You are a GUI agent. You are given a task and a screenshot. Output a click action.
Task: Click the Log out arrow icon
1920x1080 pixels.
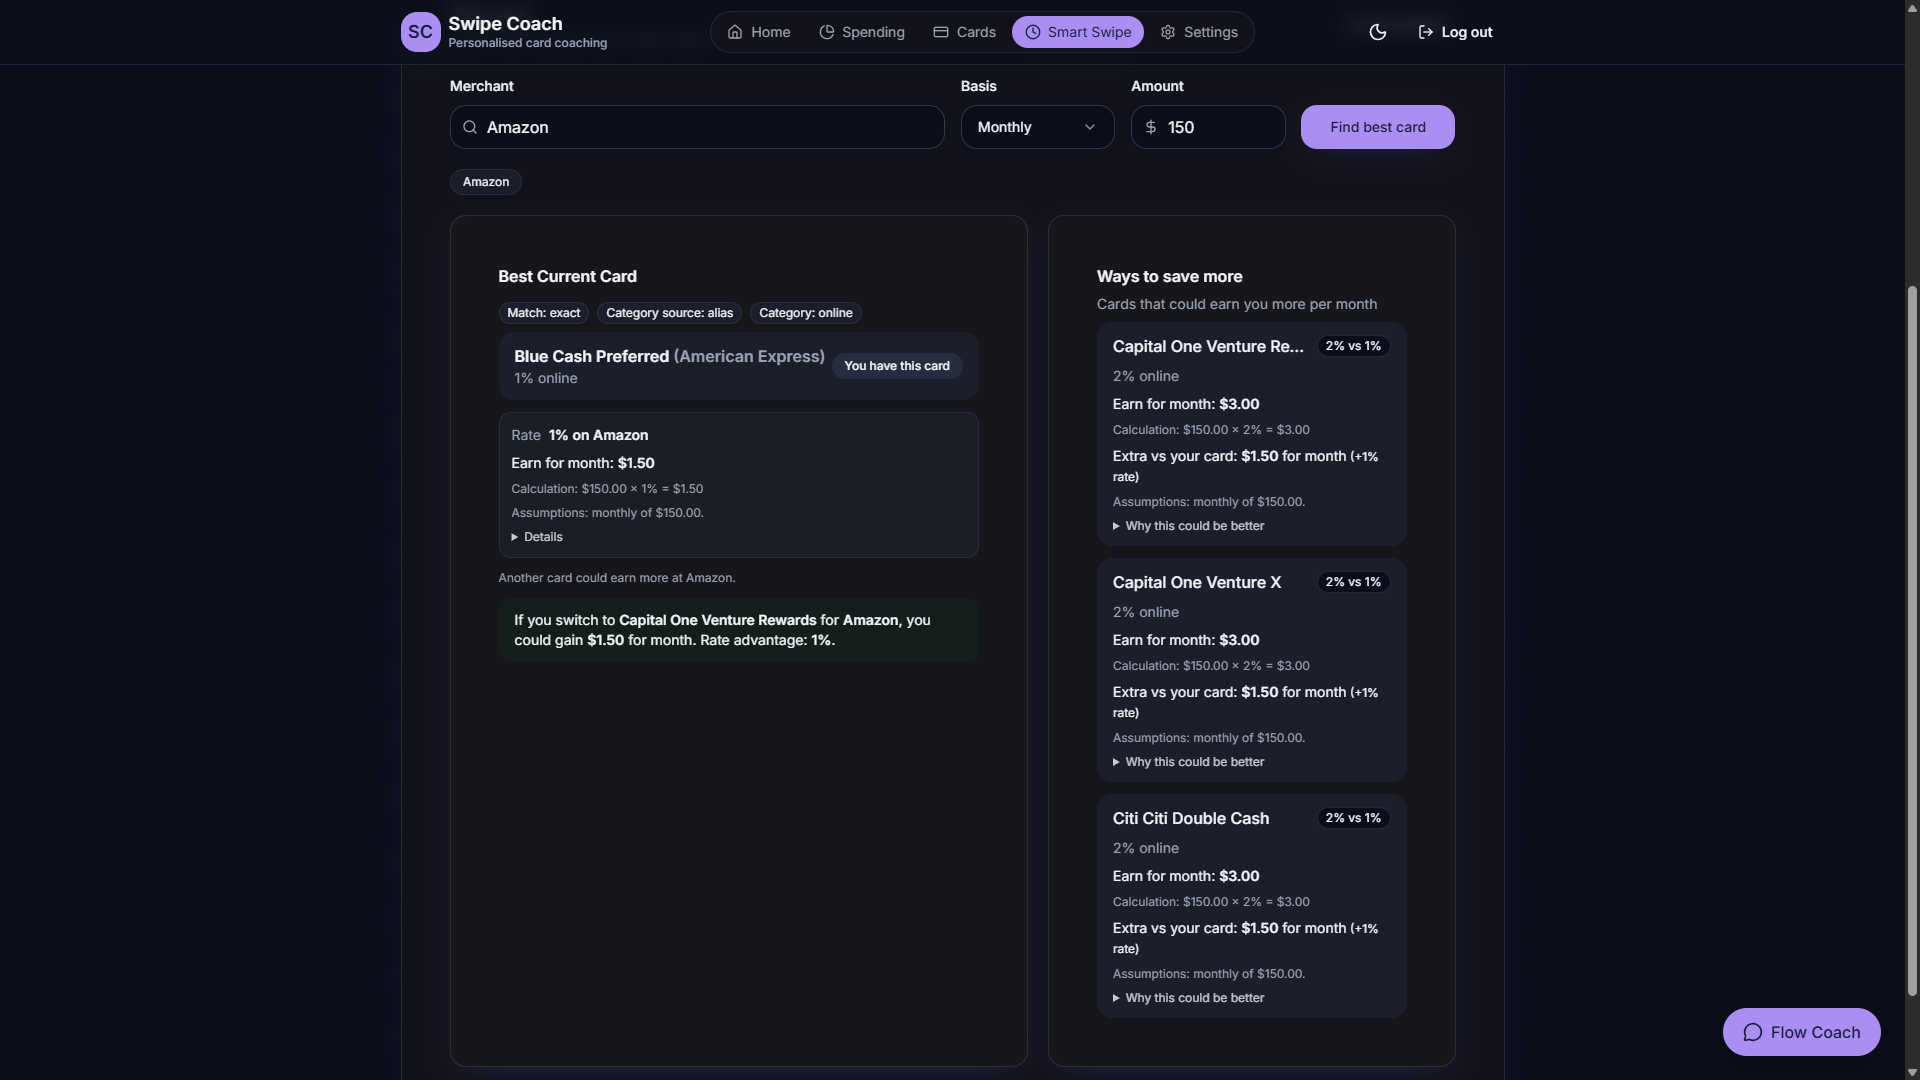click(1426, 32)
